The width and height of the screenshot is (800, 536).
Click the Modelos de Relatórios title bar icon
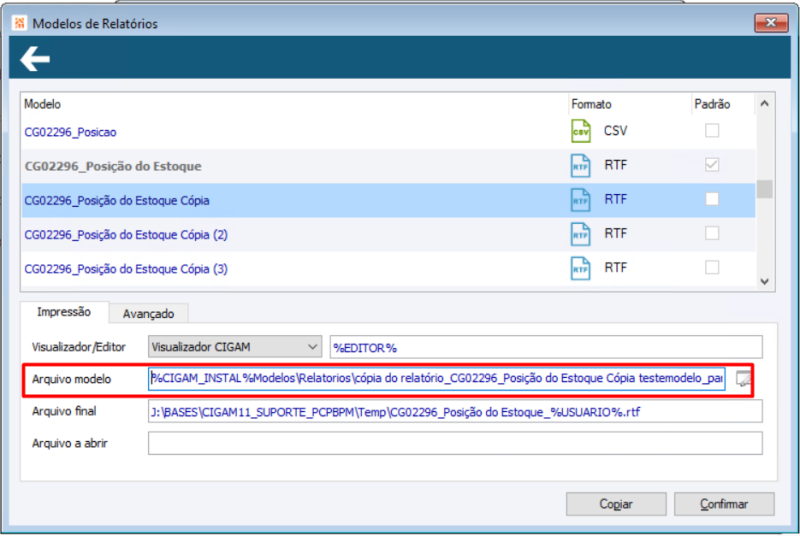[x=20, y=23]
